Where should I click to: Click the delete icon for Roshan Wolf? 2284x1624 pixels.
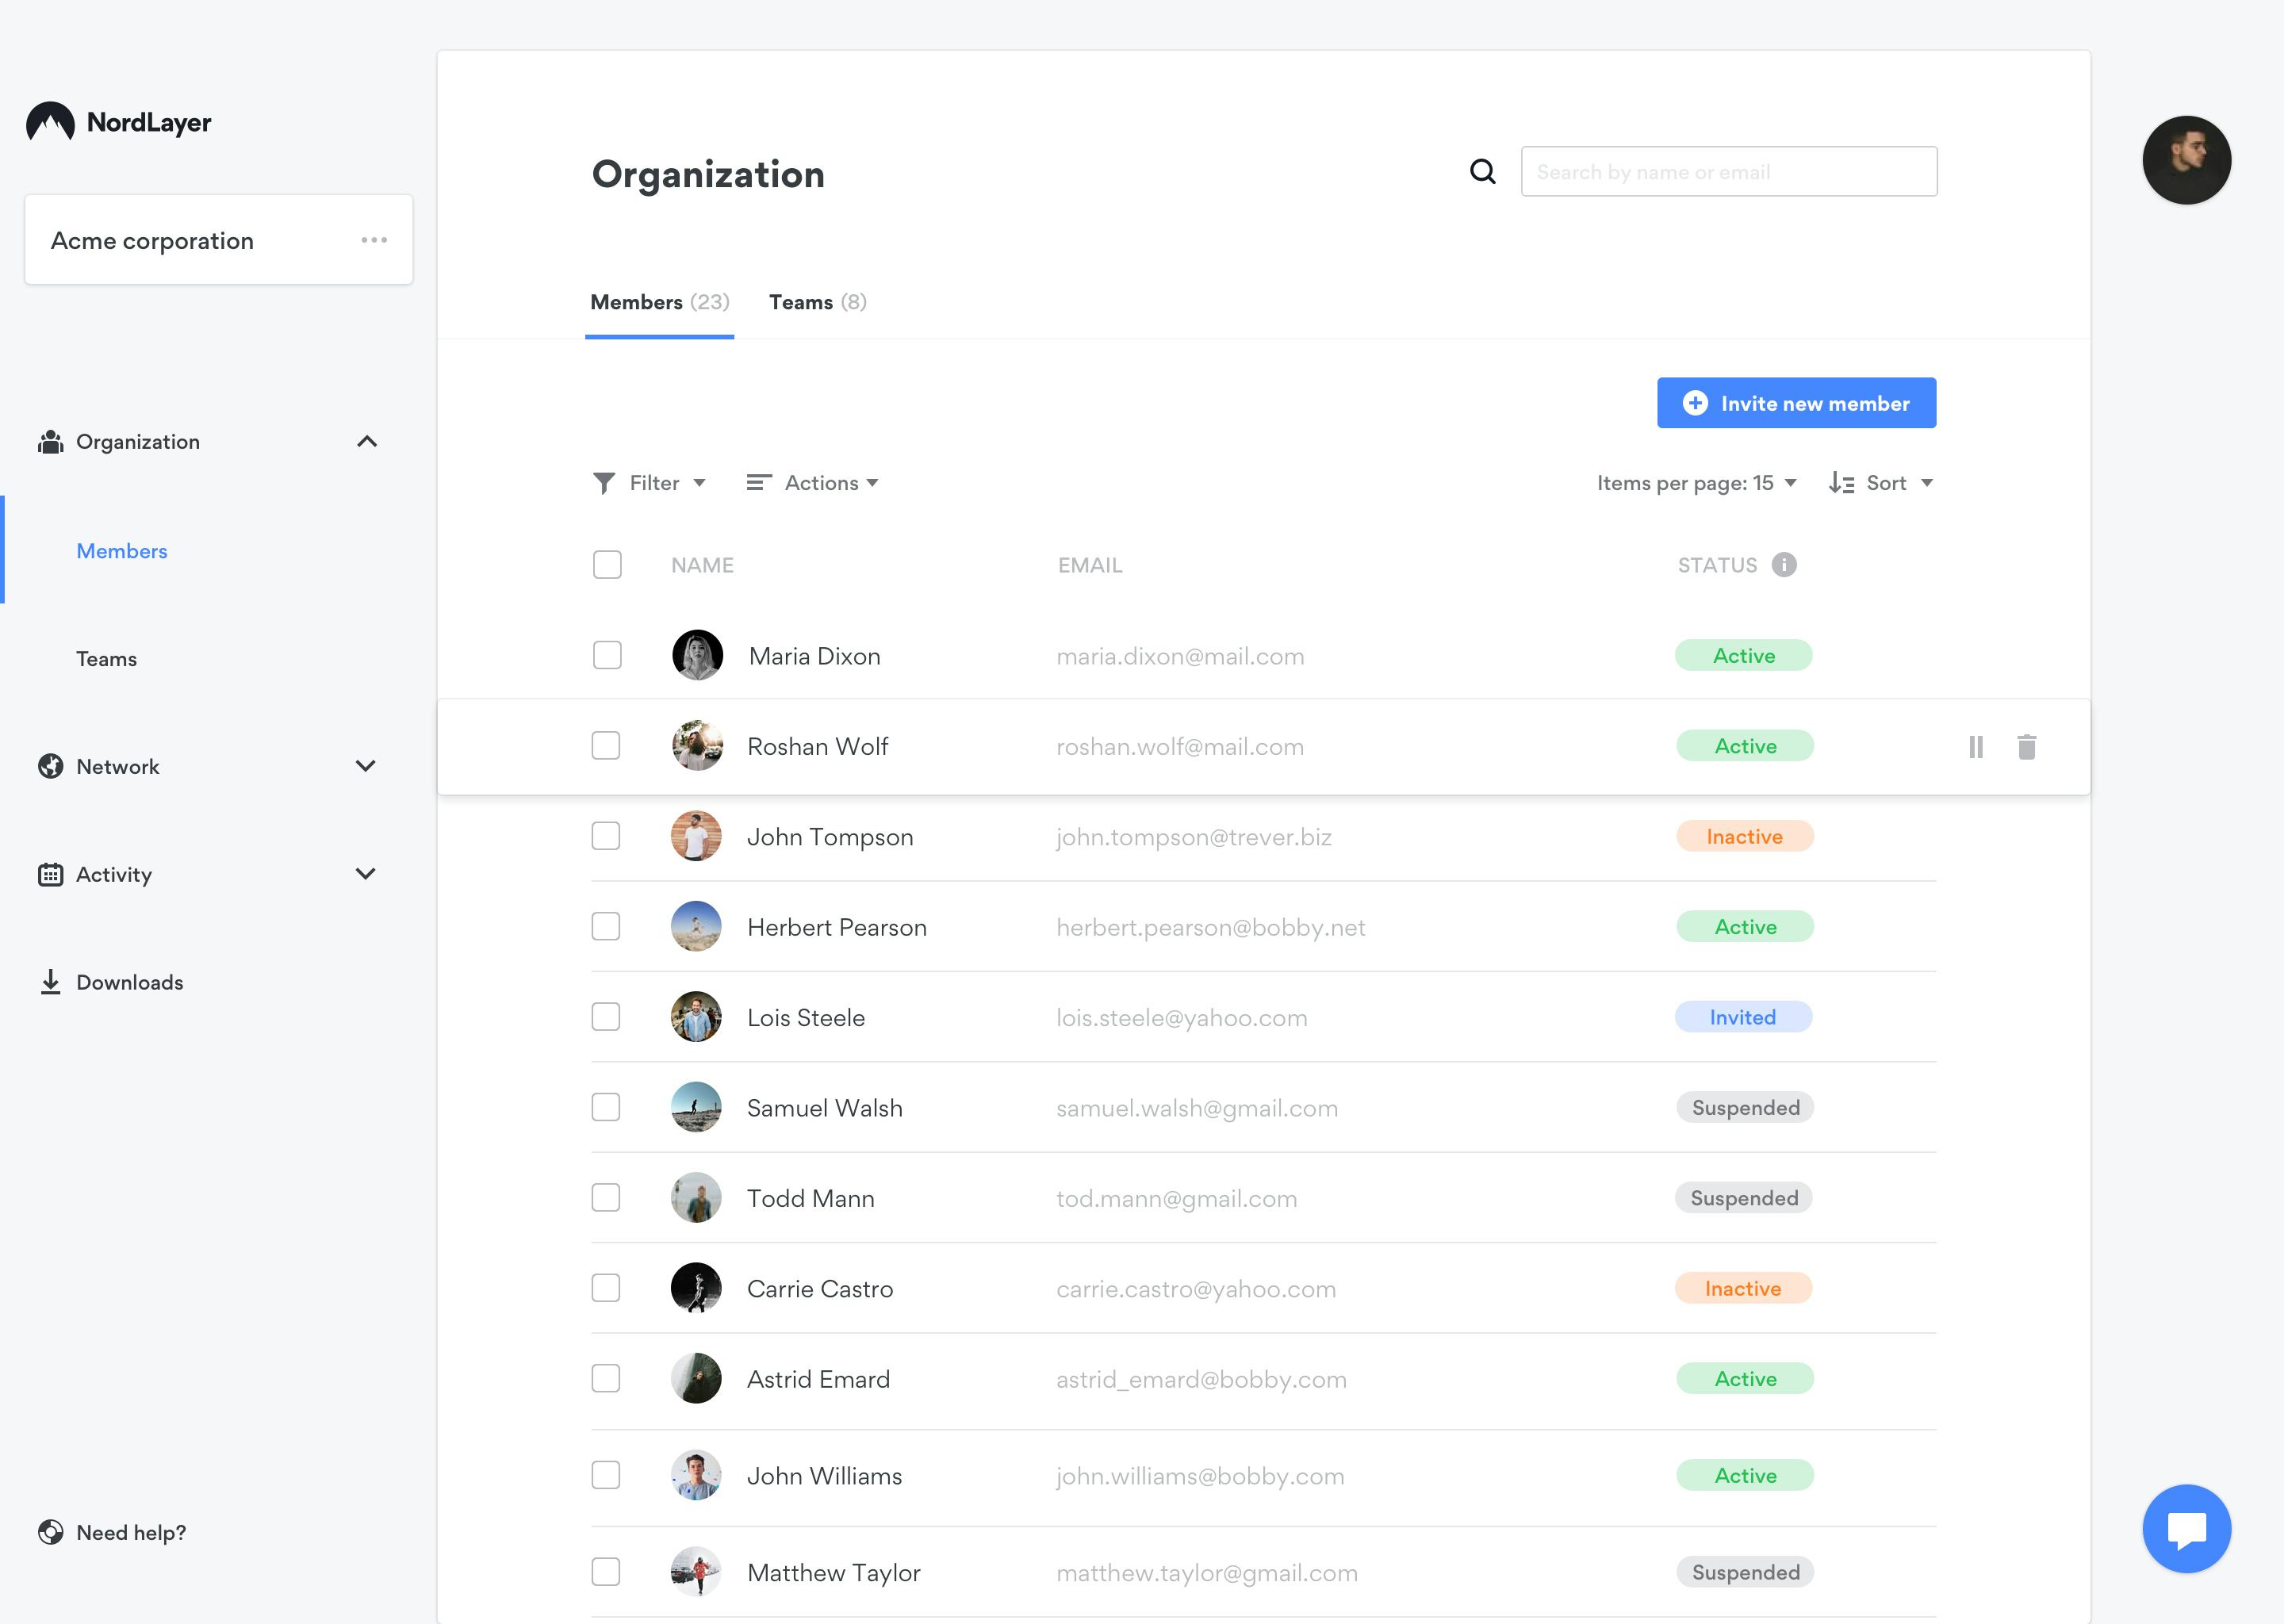point(2029,745)
